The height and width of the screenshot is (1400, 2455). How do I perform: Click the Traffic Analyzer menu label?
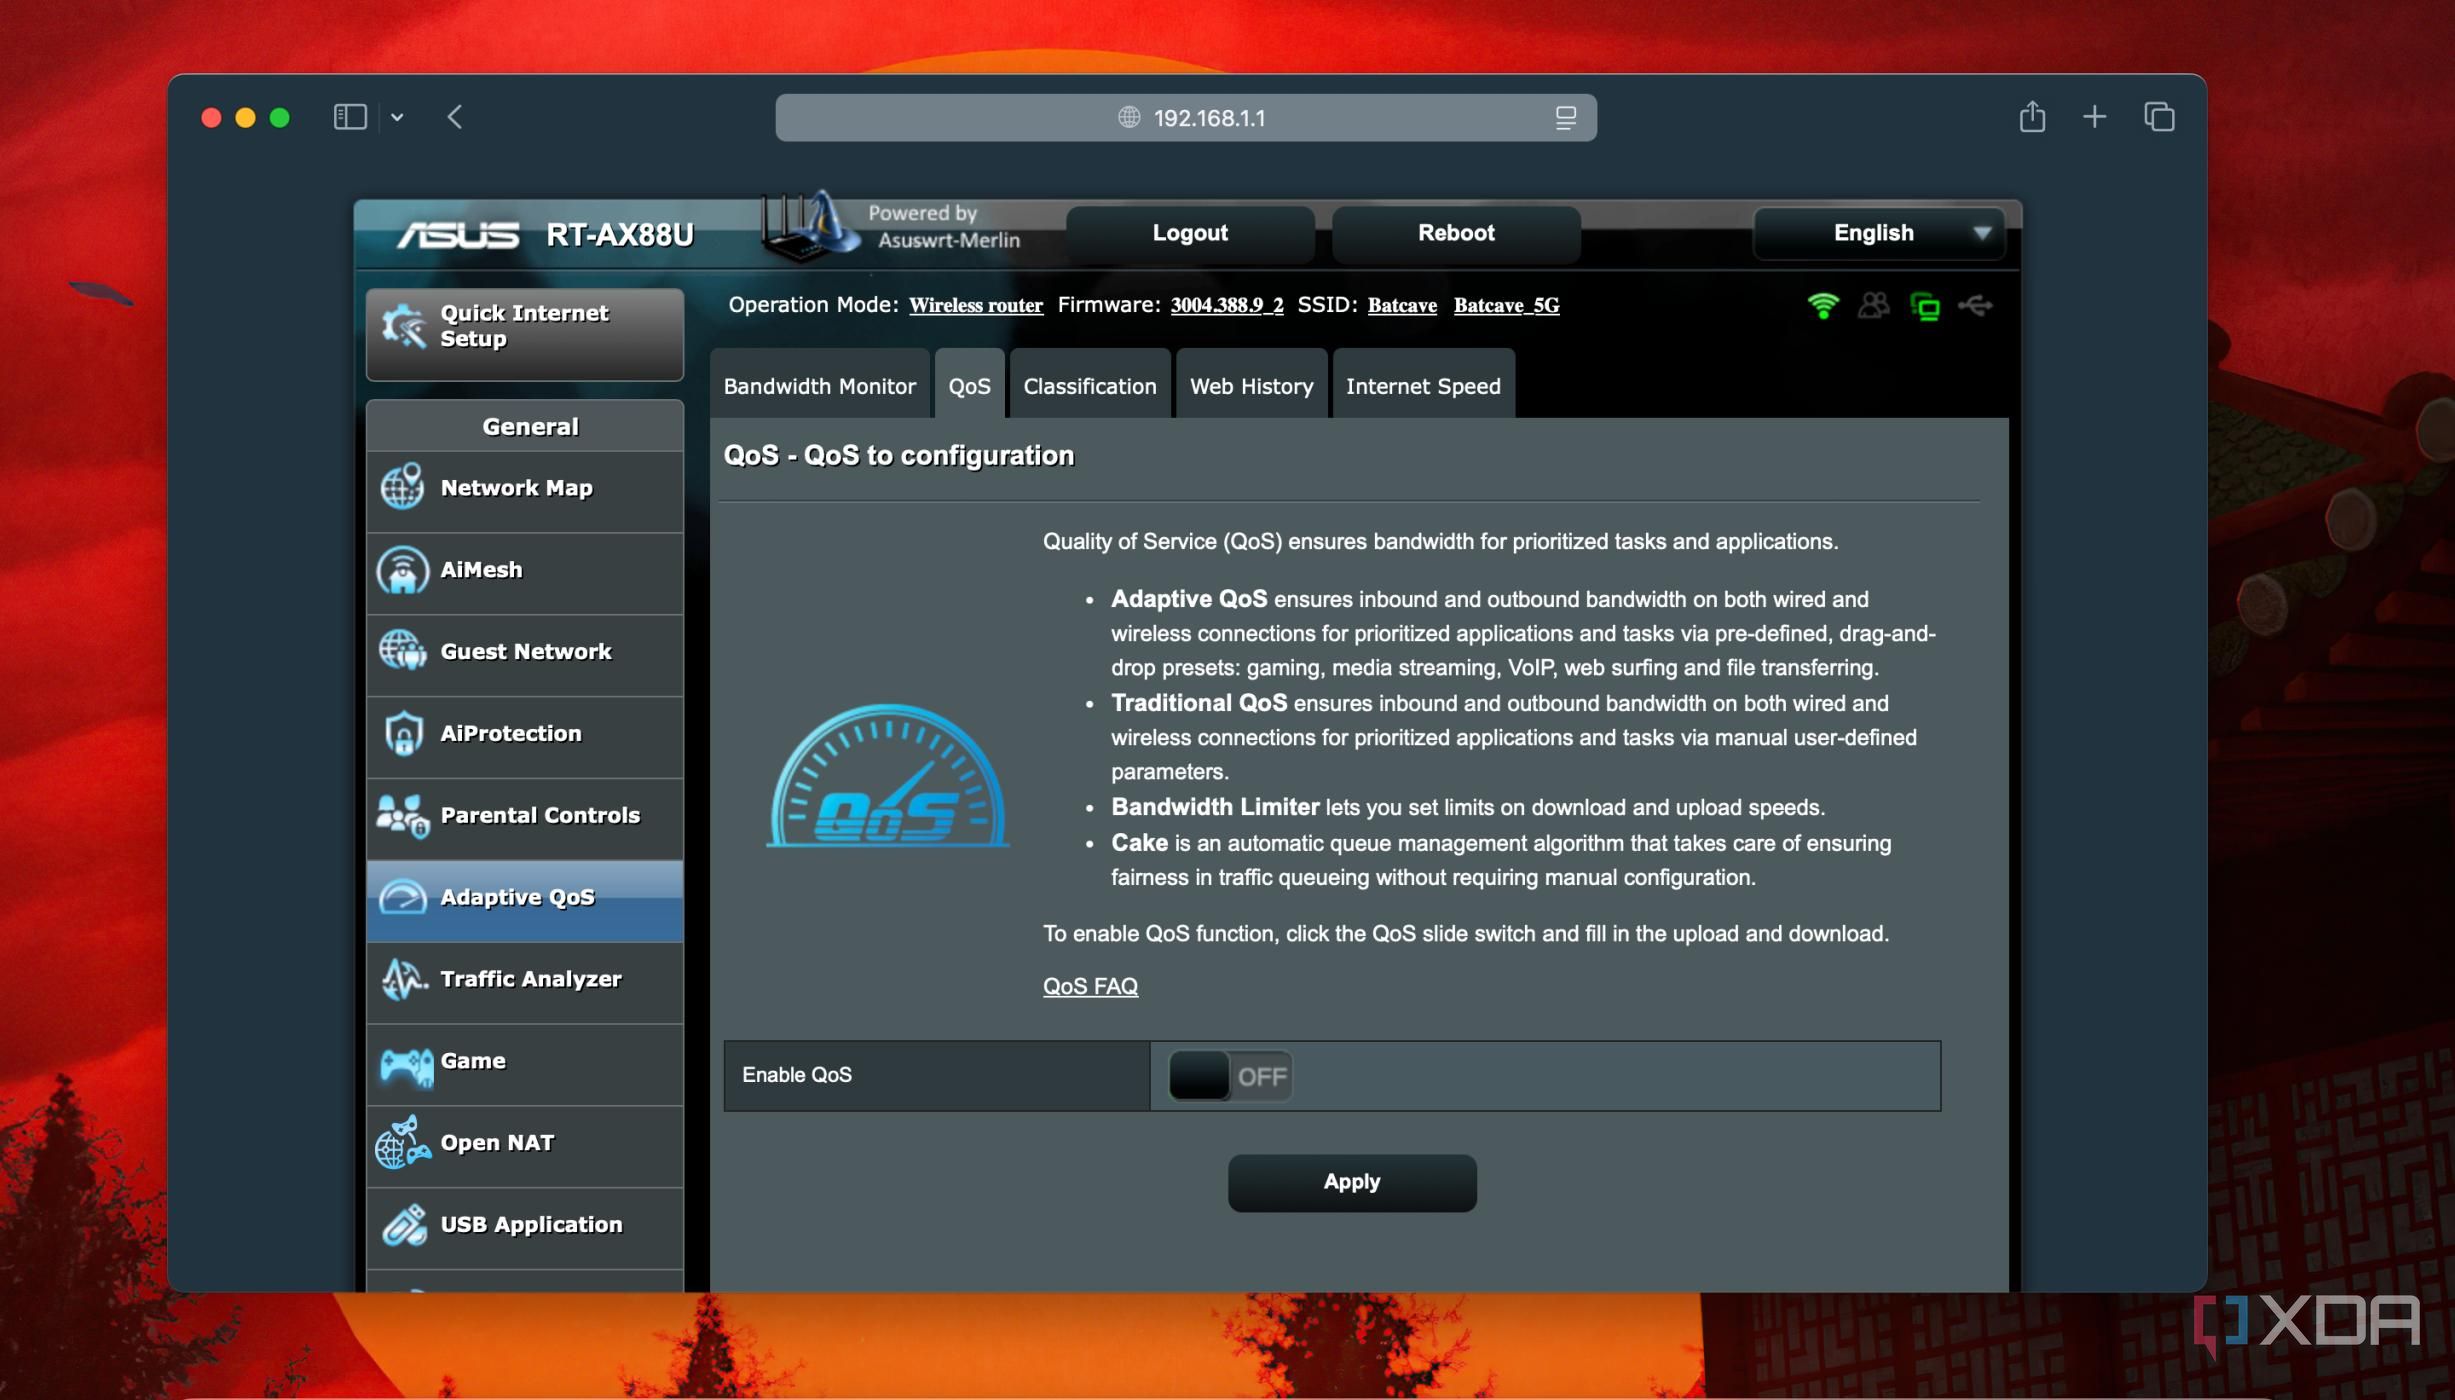tap(530, 979)
